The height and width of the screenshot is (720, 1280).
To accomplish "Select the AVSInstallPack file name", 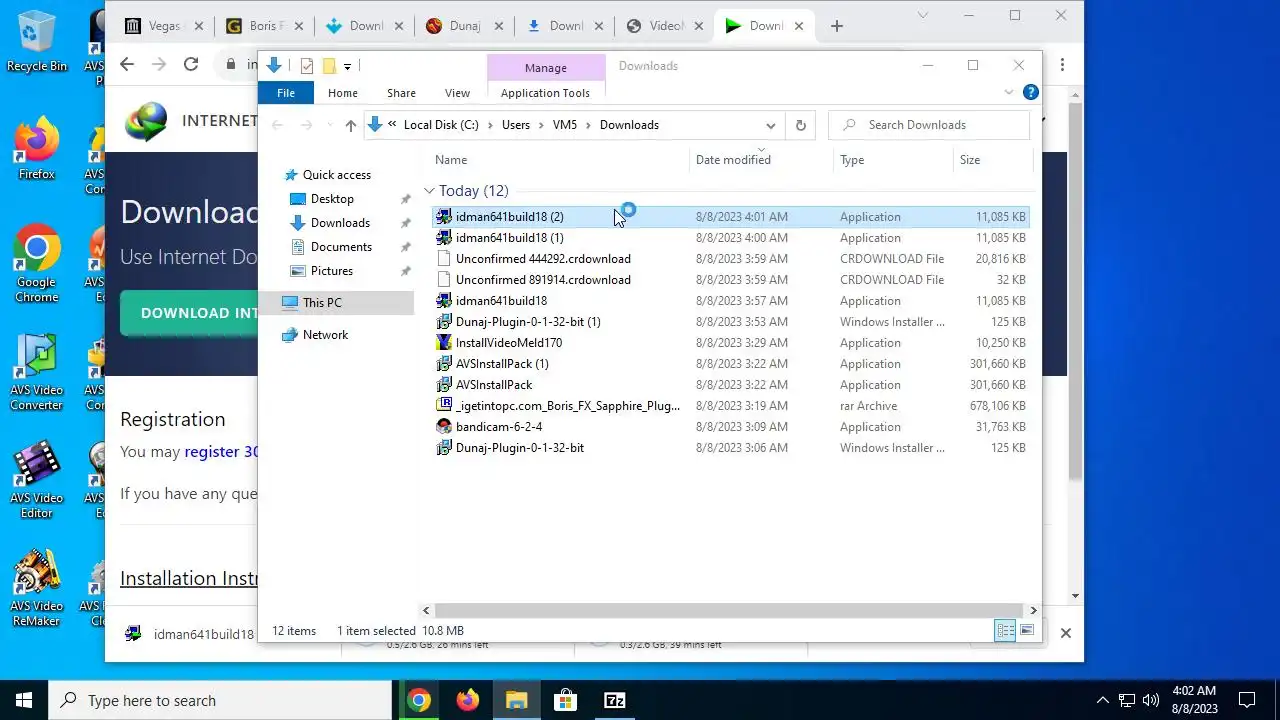I will point(494,385).
